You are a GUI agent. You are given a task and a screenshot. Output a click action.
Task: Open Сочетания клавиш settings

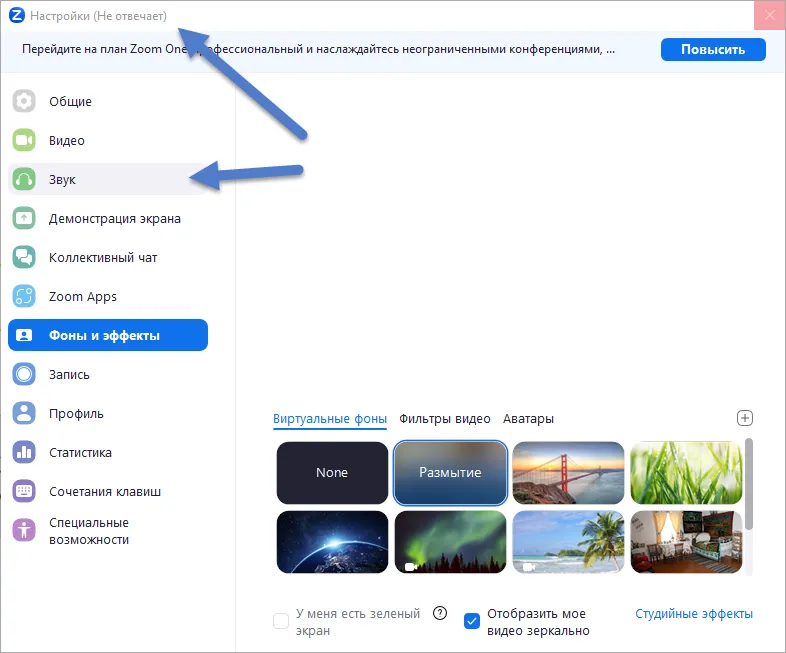[x=108, y=492]
